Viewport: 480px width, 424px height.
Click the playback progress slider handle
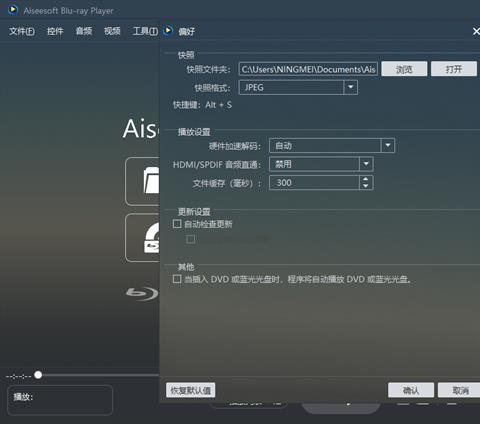(x=38, y=375)
